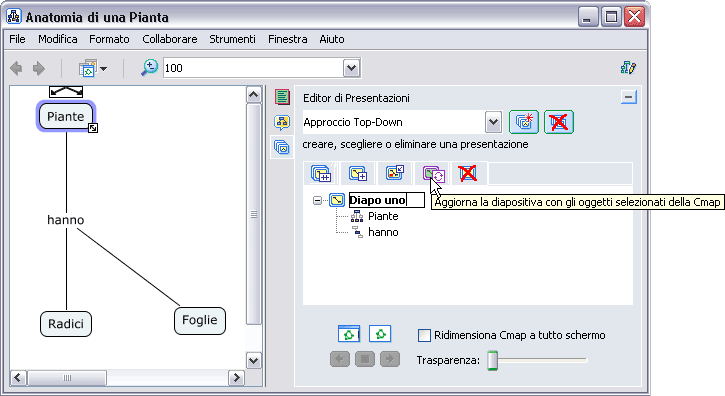Click the Trasparenza slider handle

point(493,360)
